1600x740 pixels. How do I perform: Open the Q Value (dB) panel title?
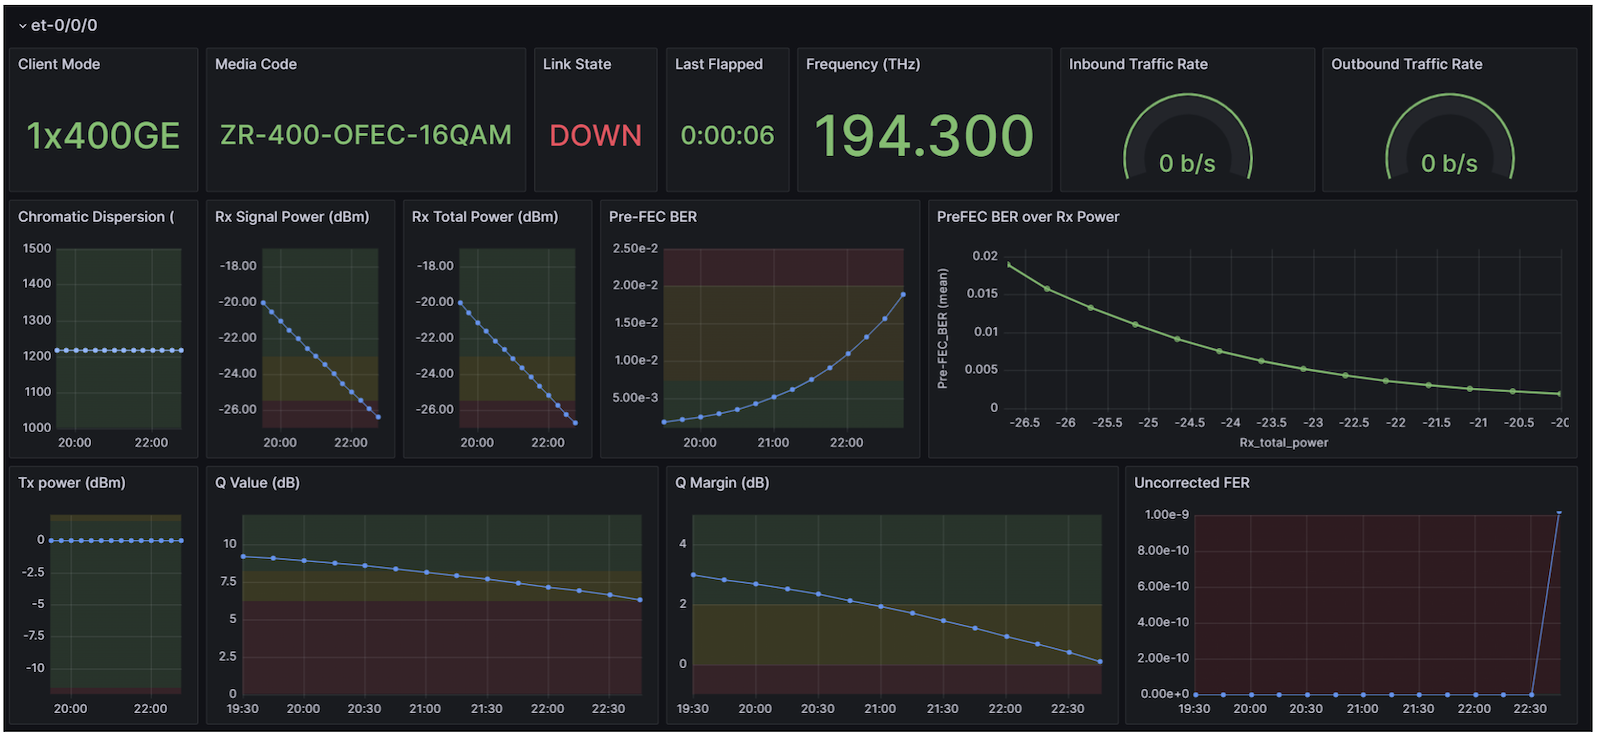point(257,483)
